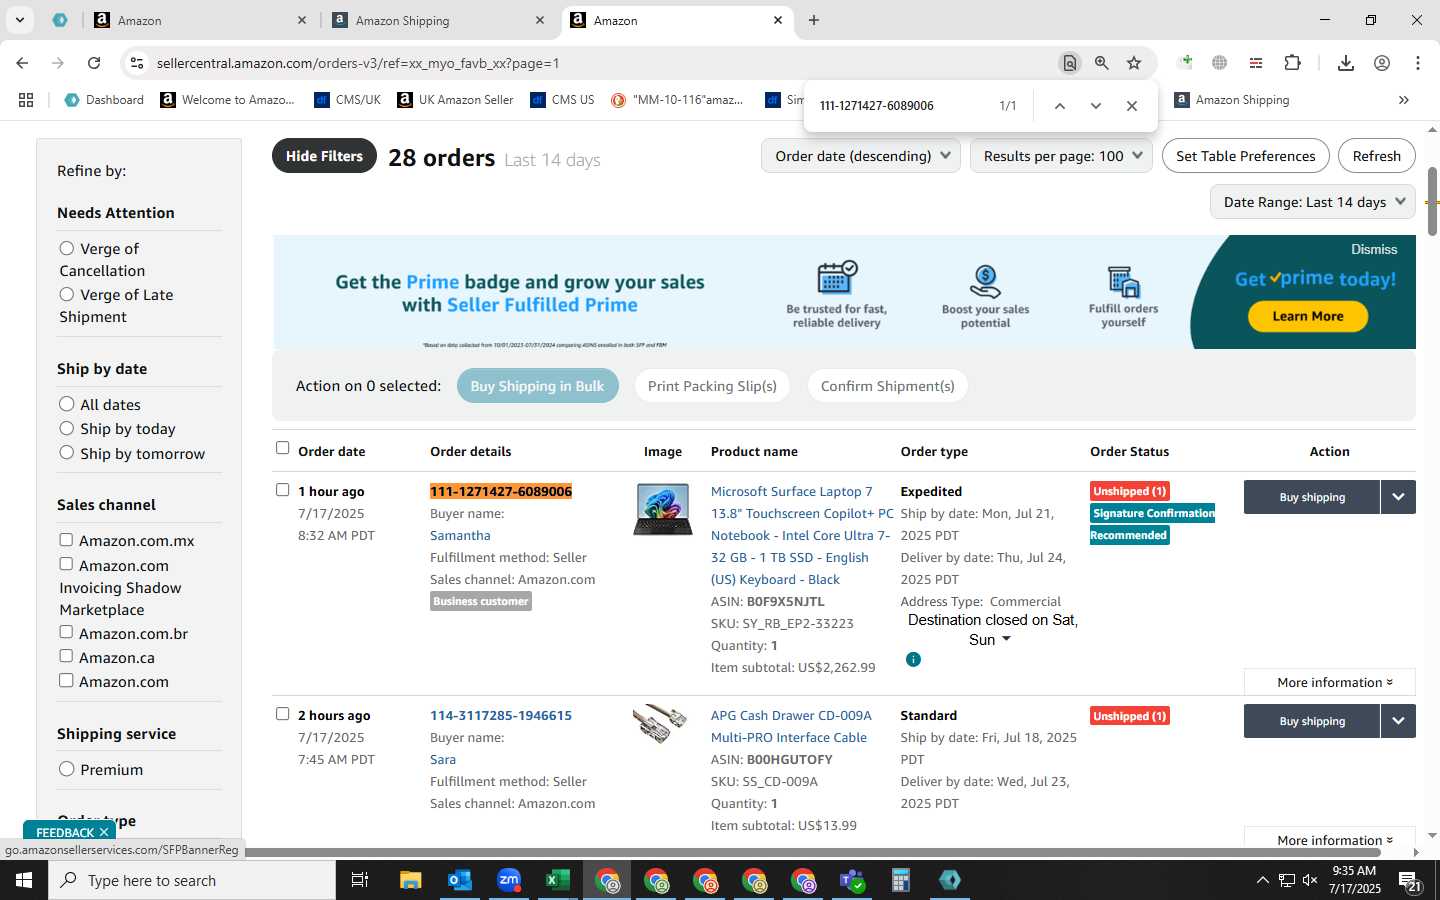Open the tab search chevron
Viewport: 1440px width, 900px height.
pos(19,20)
